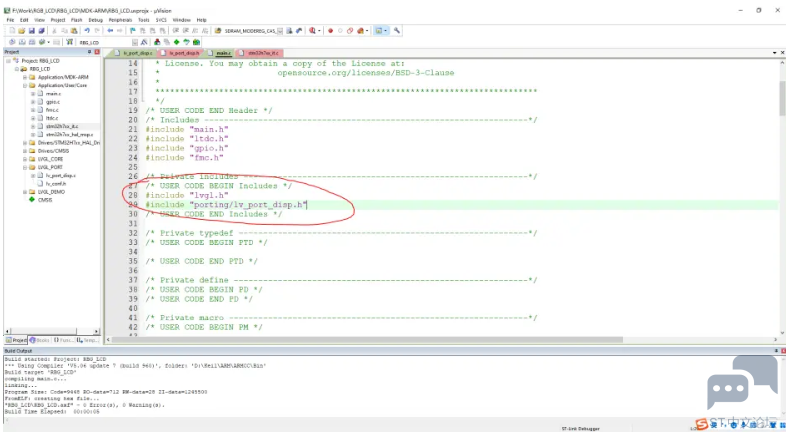Image resolution: width=786 pixels, height=438 pixels.
Task: Click the line 21 #include "main.h" text
Action: pyautogui.click(x=186, y=129)
